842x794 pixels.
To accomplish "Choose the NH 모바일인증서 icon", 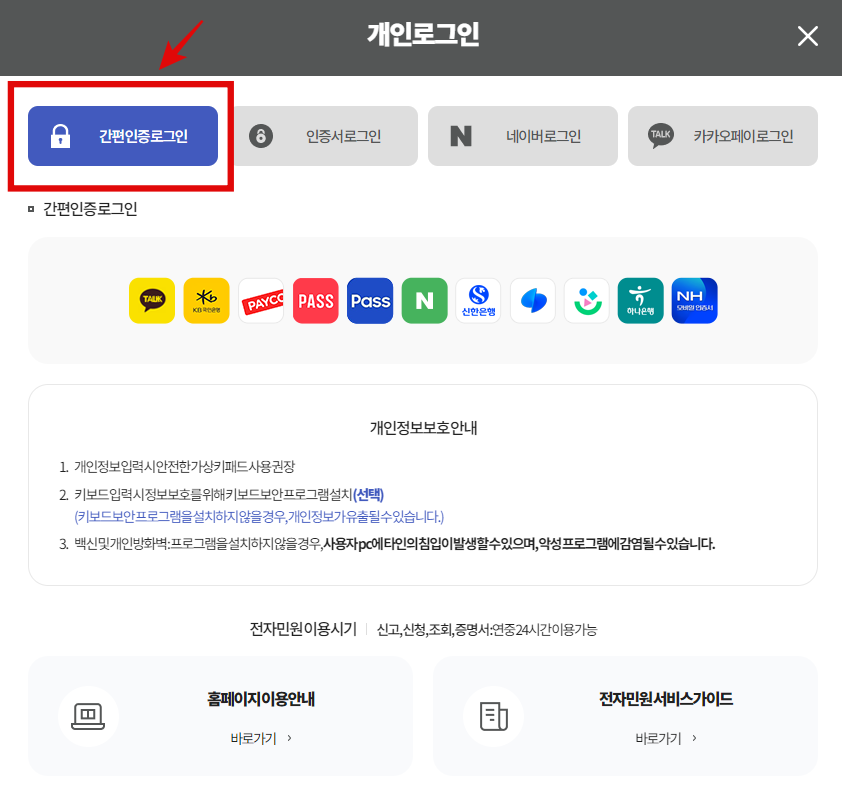I will click(694, 300).
